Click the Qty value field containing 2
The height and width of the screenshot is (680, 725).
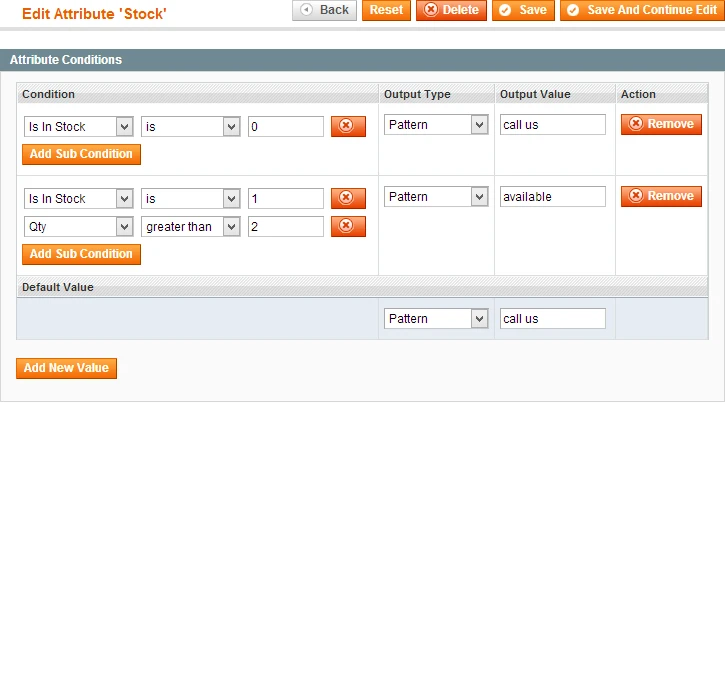coord(285,227)
